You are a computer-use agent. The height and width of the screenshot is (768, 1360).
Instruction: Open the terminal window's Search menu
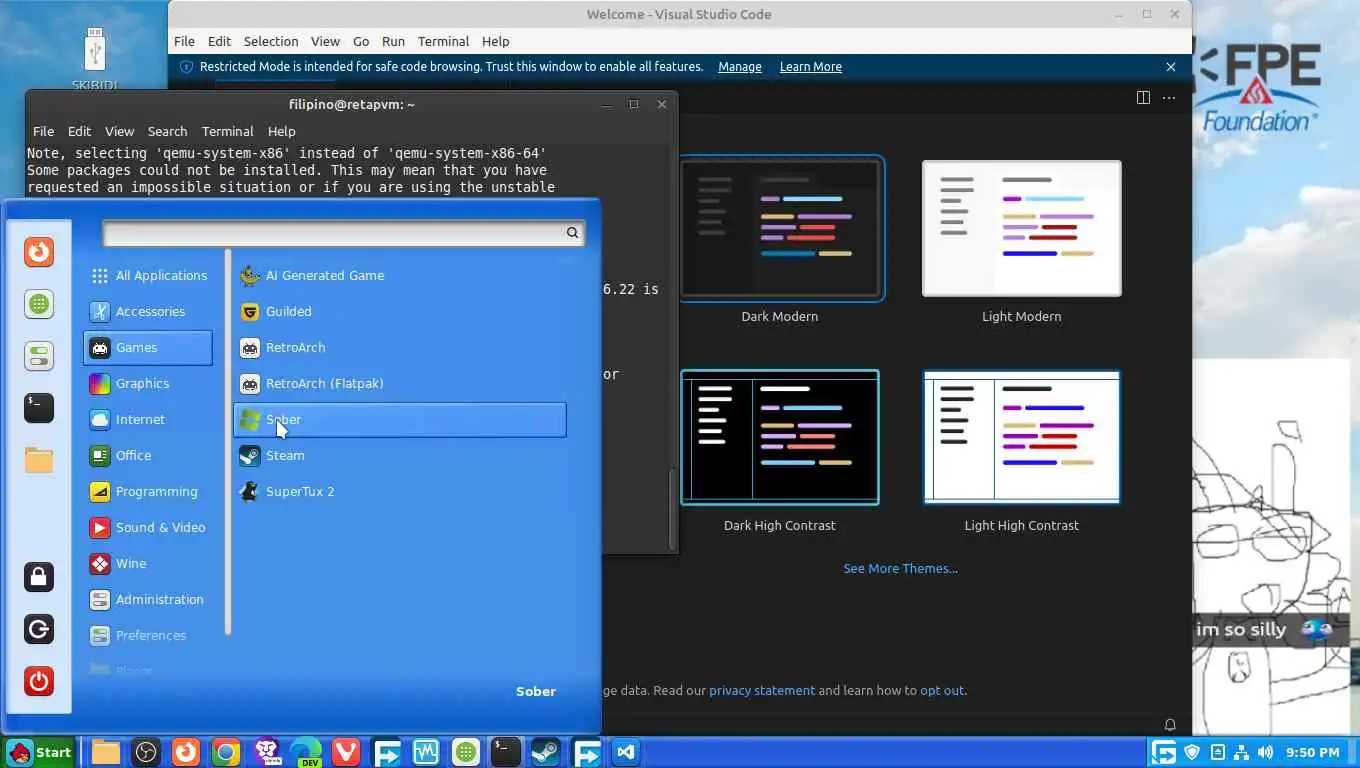coord(167,132)
